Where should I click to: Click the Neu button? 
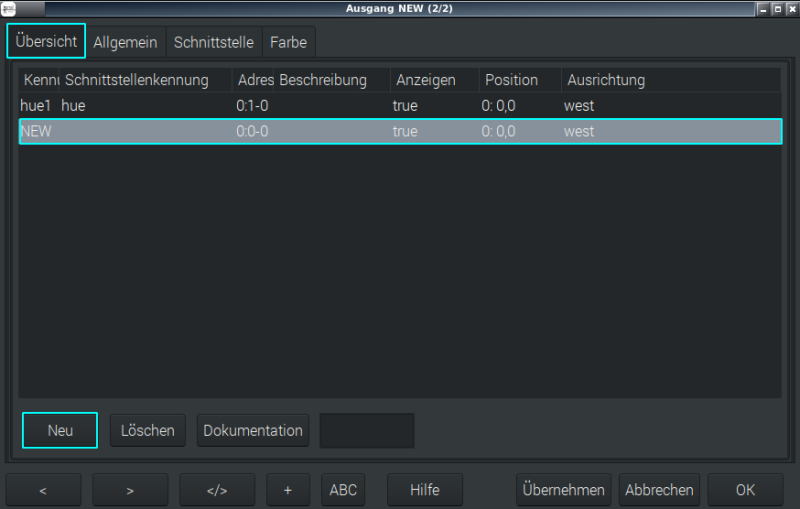[x=60, y=430]
